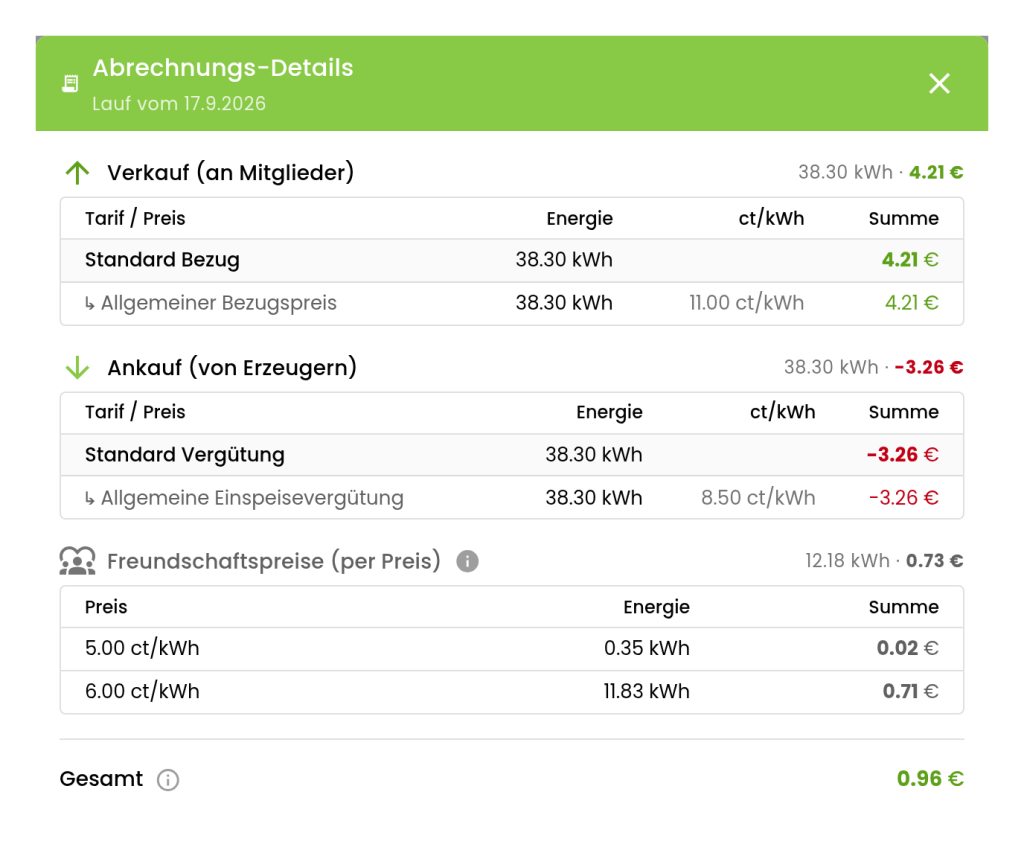
Task: Click the upward arrow icon next to Verkauf
Action: [x=77, y=172]
